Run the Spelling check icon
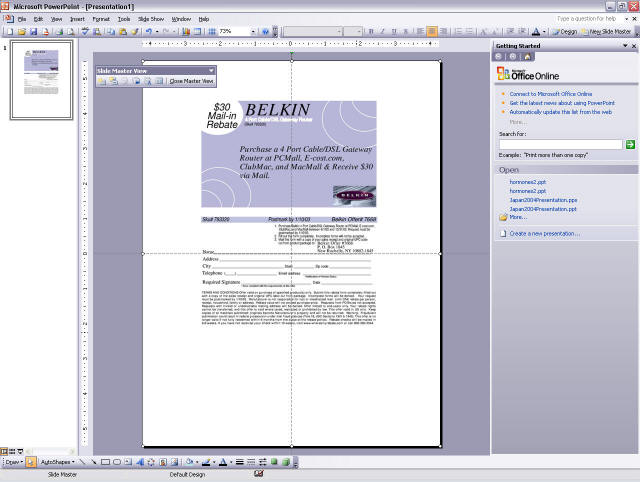The image size is (640, 482). click(x=85, y=31)
